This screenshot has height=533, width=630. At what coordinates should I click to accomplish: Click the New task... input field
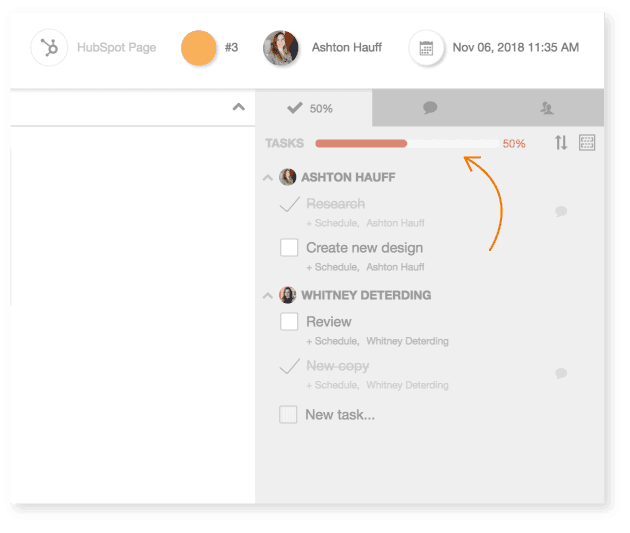click(x=340, y=414)
